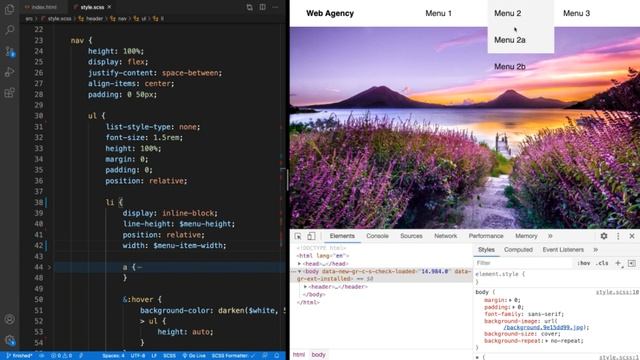
Task: Select html in the DevTools breadcrumb
Action: point(299,355)
